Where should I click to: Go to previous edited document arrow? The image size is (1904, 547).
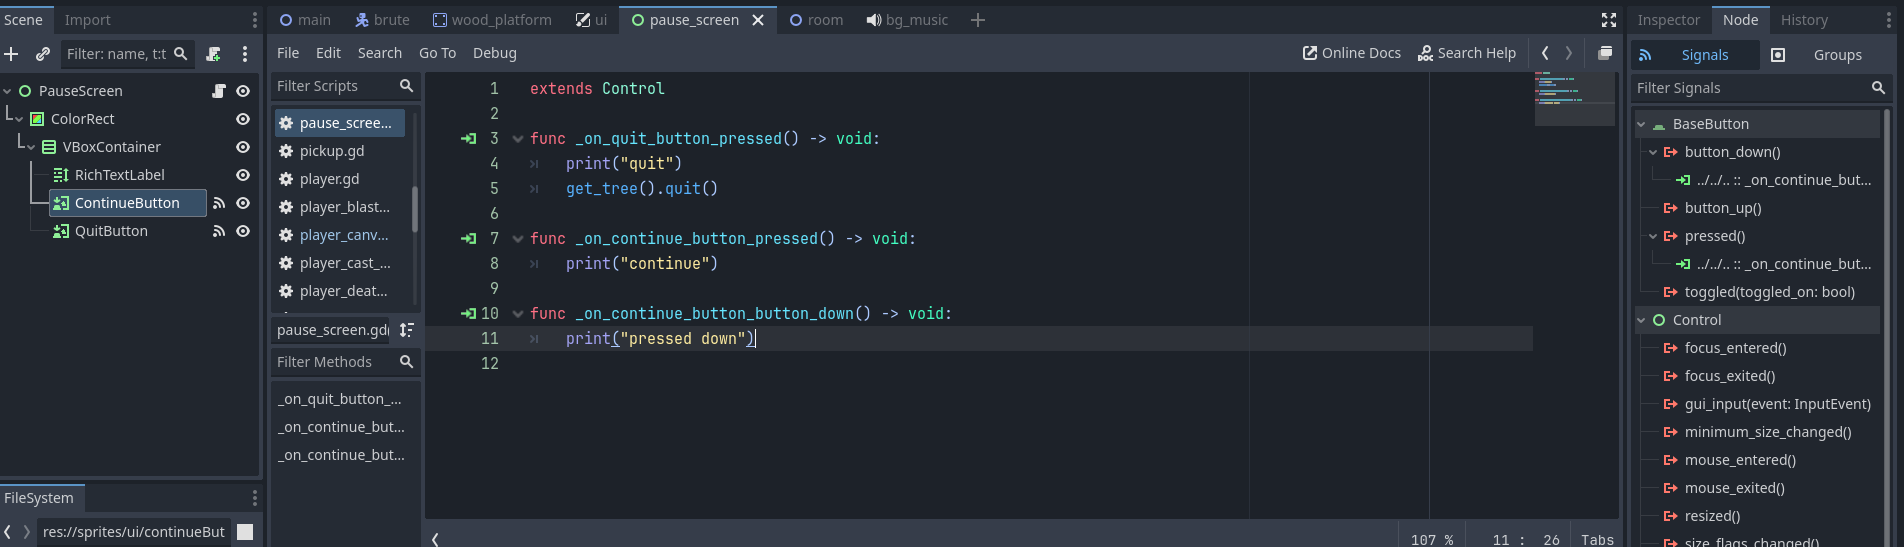[x=1545, y=53]
